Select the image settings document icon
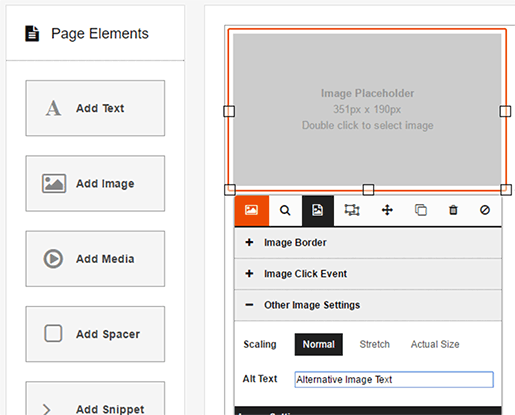This screenshot has height=415, width=515. point(318,210)
